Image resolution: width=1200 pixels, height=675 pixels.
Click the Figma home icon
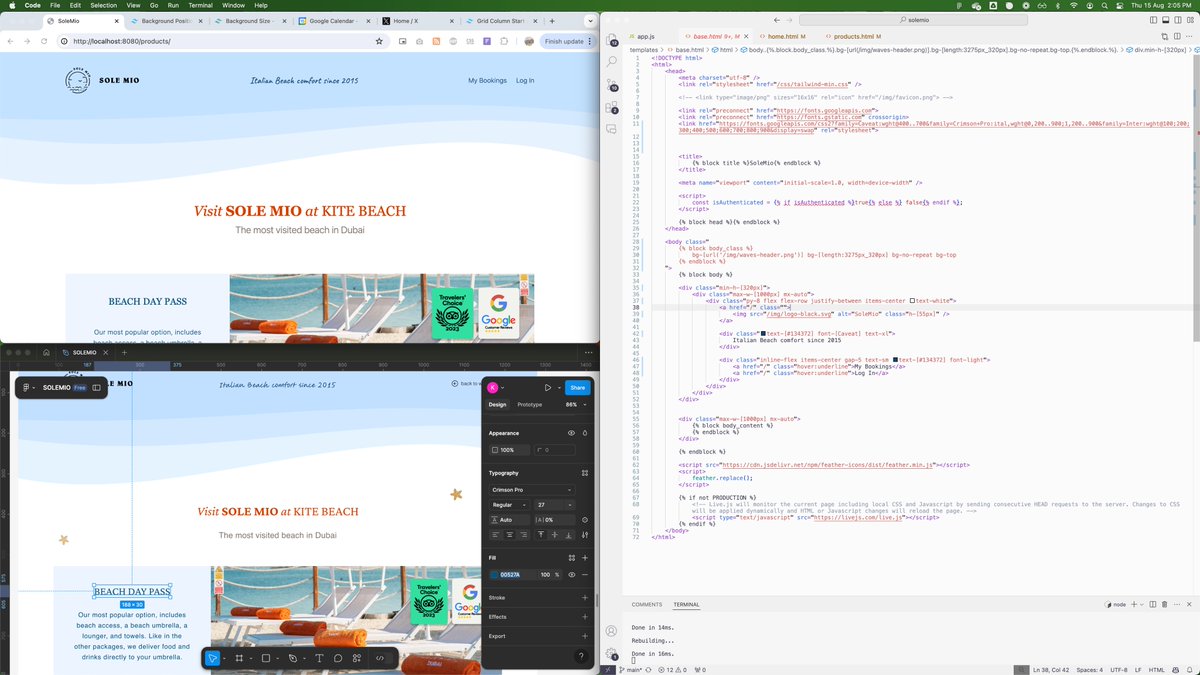(46, 353)
